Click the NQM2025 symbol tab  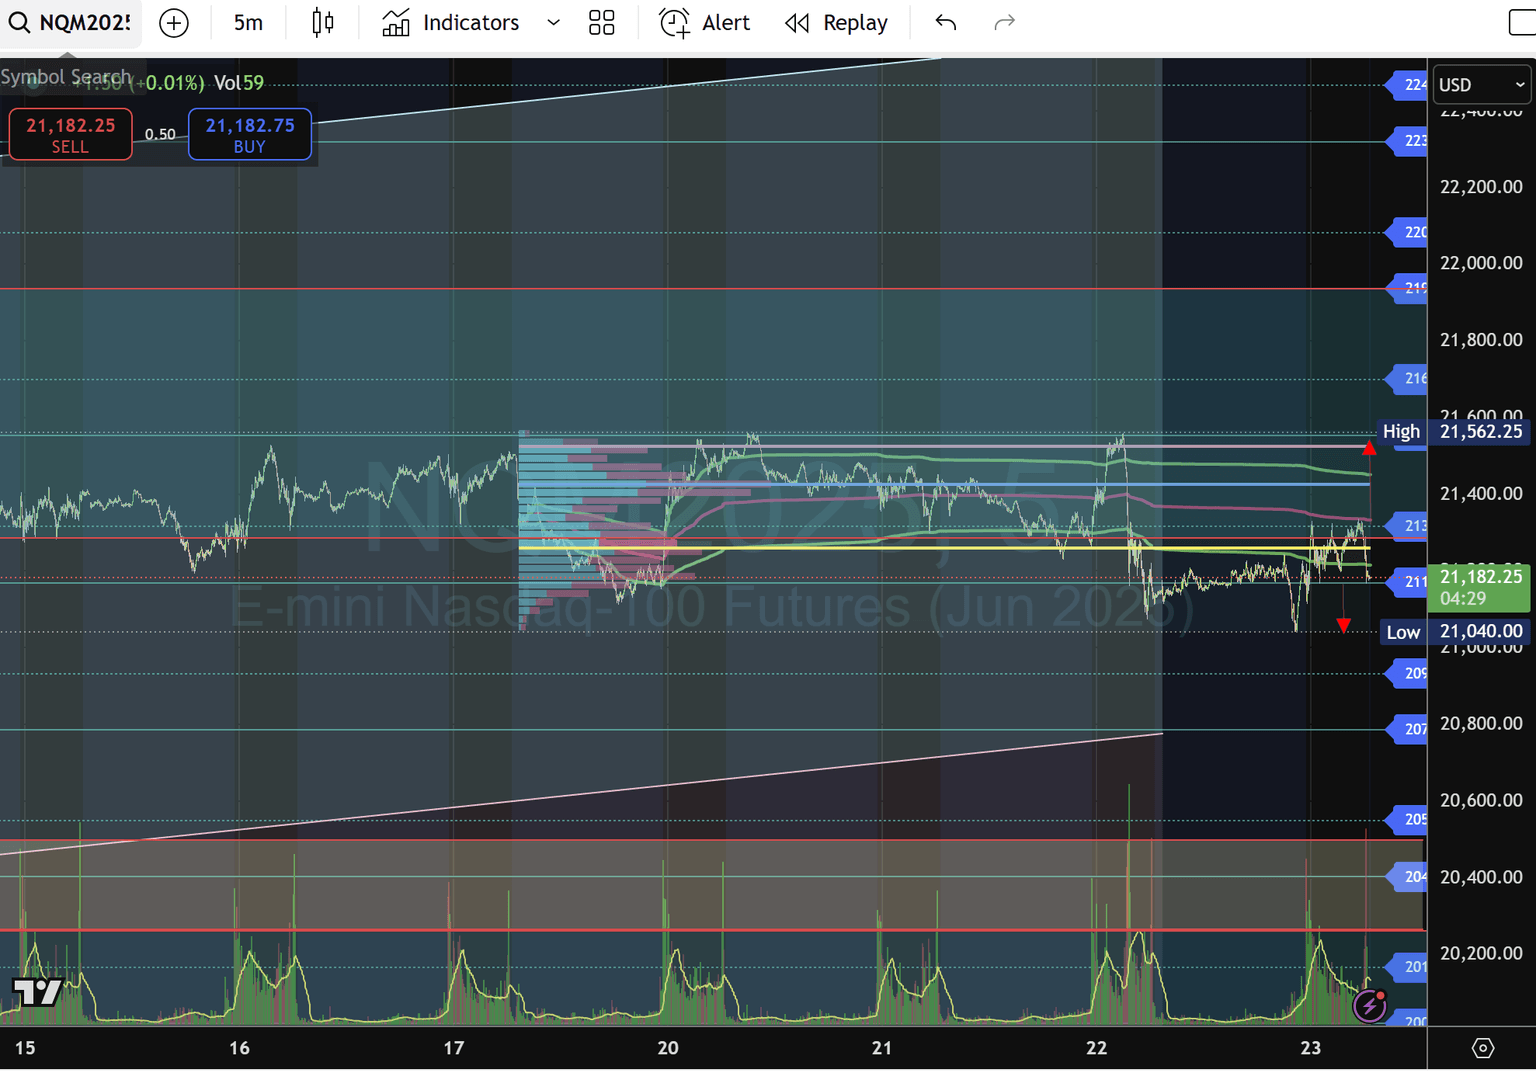pyautogui.click(x=80, y=22)
